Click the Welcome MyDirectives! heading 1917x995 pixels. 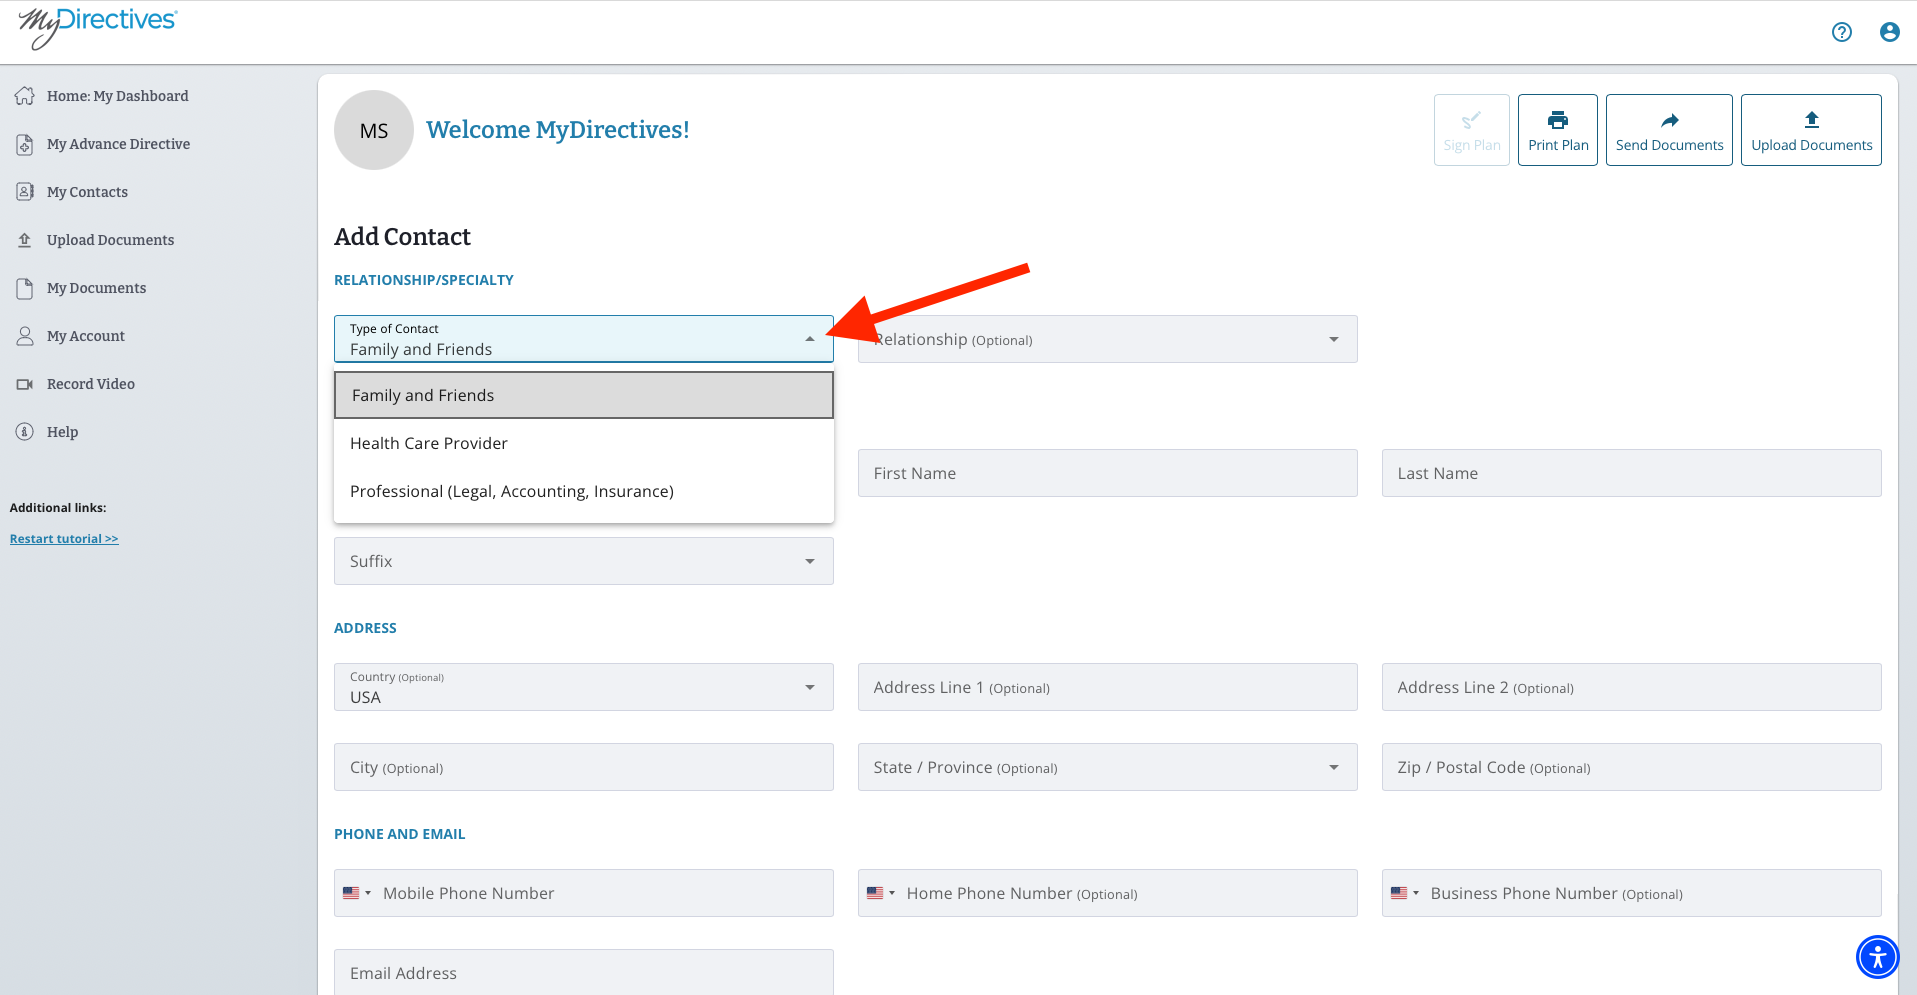coord(558,130)
